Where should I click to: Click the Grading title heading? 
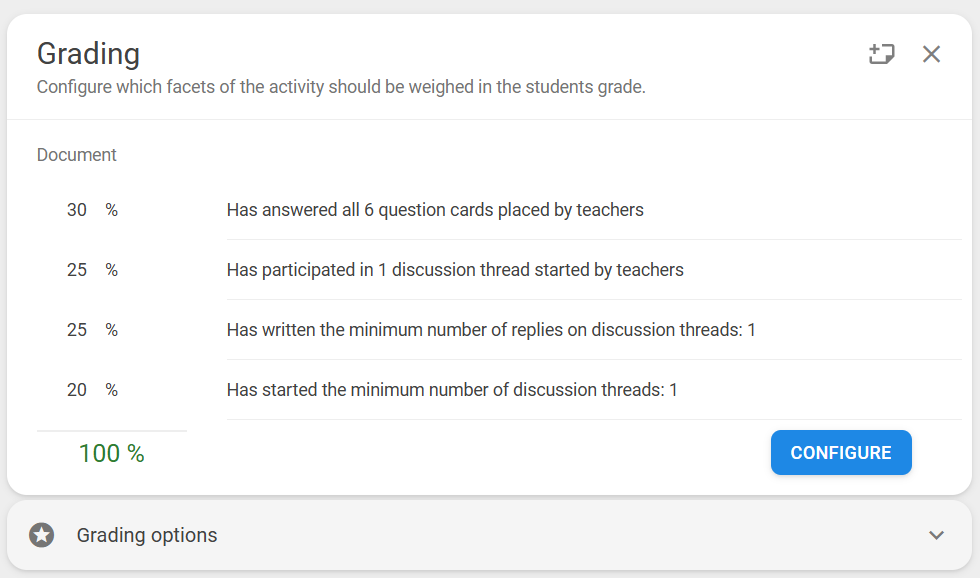[88, 54]
